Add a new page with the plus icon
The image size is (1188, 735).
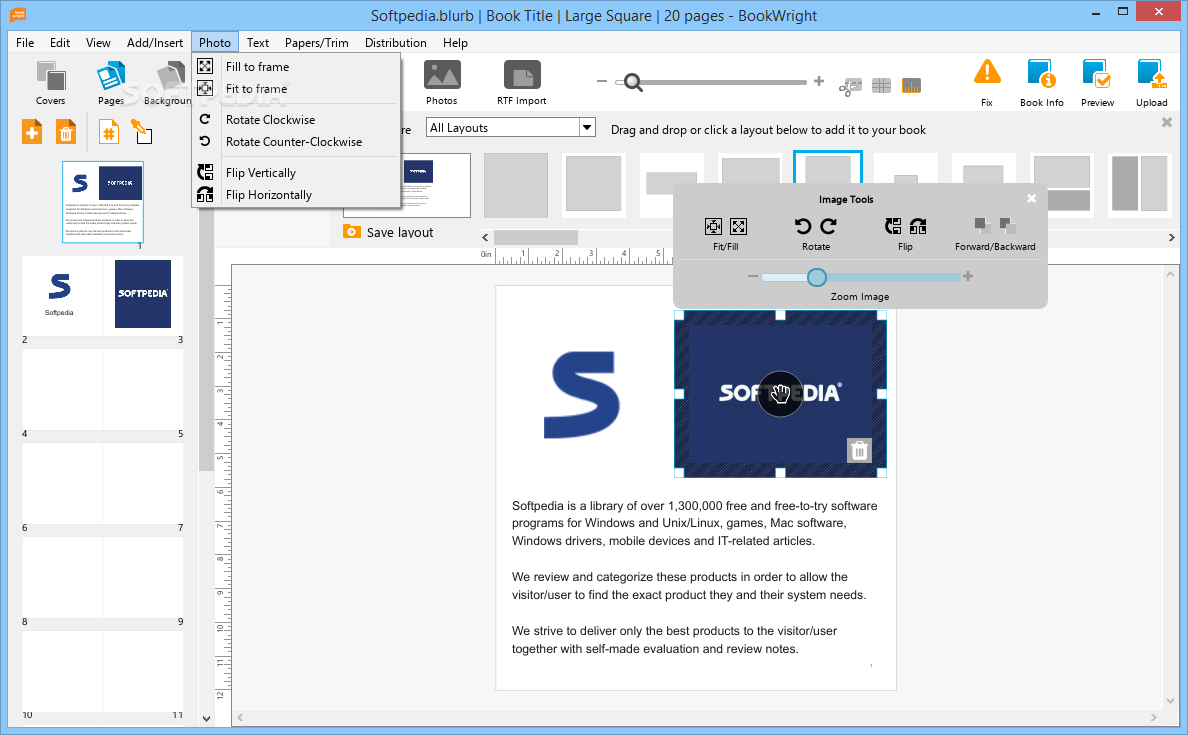(x=32, y=133)
